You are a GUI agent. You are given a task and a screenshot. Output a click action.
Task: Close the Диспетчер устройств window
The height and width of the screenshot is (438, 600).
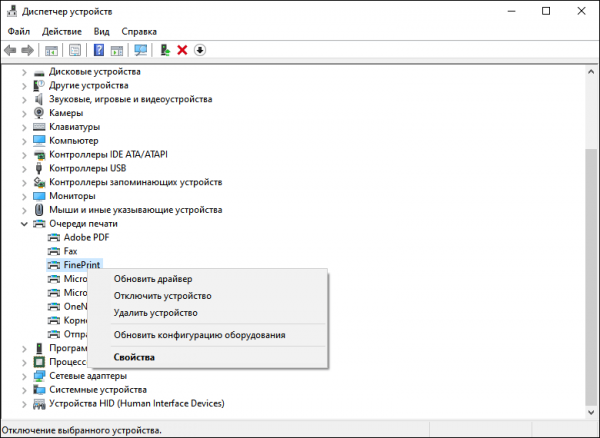tap(581, 11)
